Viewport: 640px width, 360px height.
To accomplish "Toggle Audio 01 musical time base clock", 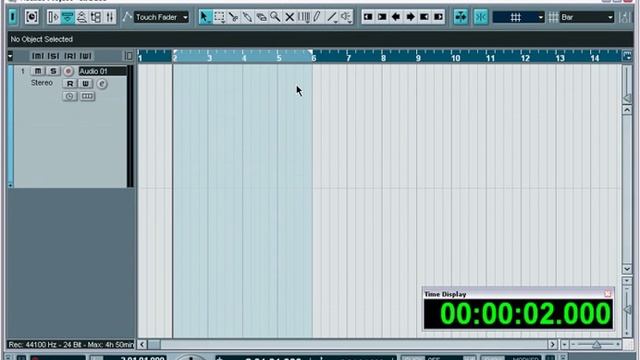I will [70, 96].
